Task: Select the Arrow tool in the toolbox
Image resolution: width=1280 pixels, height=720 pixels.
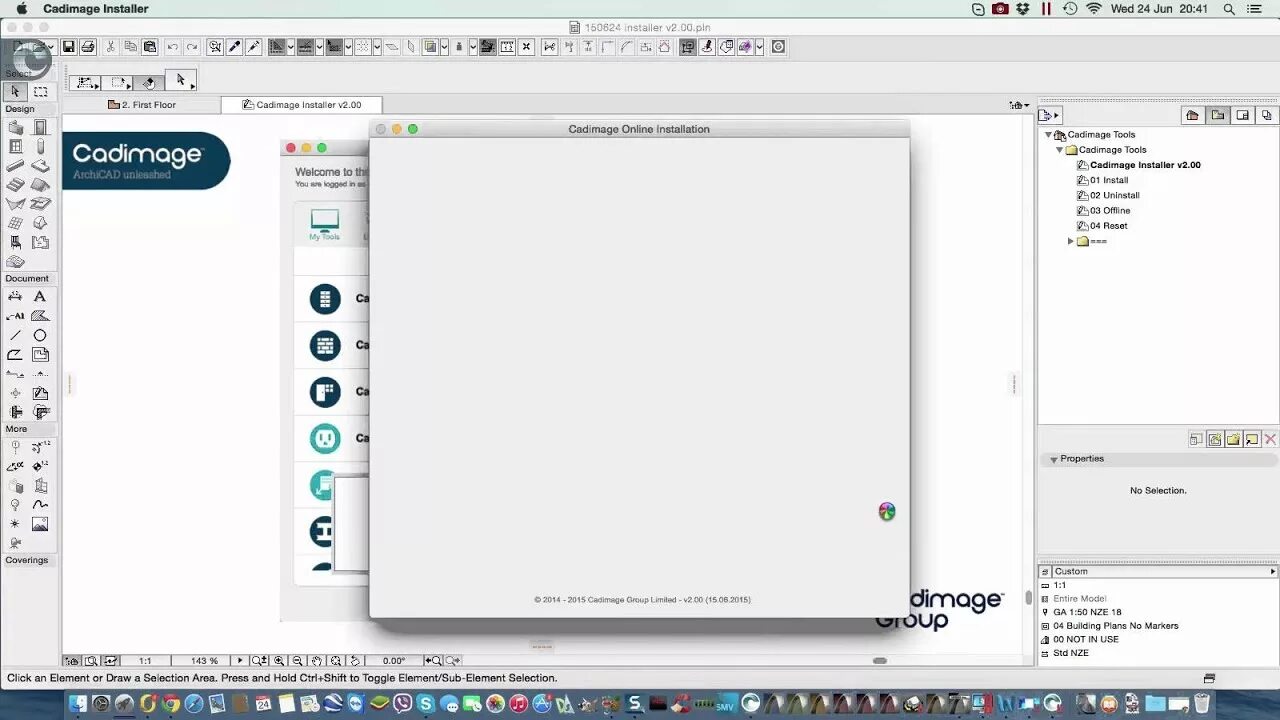Action: point(16,91)
